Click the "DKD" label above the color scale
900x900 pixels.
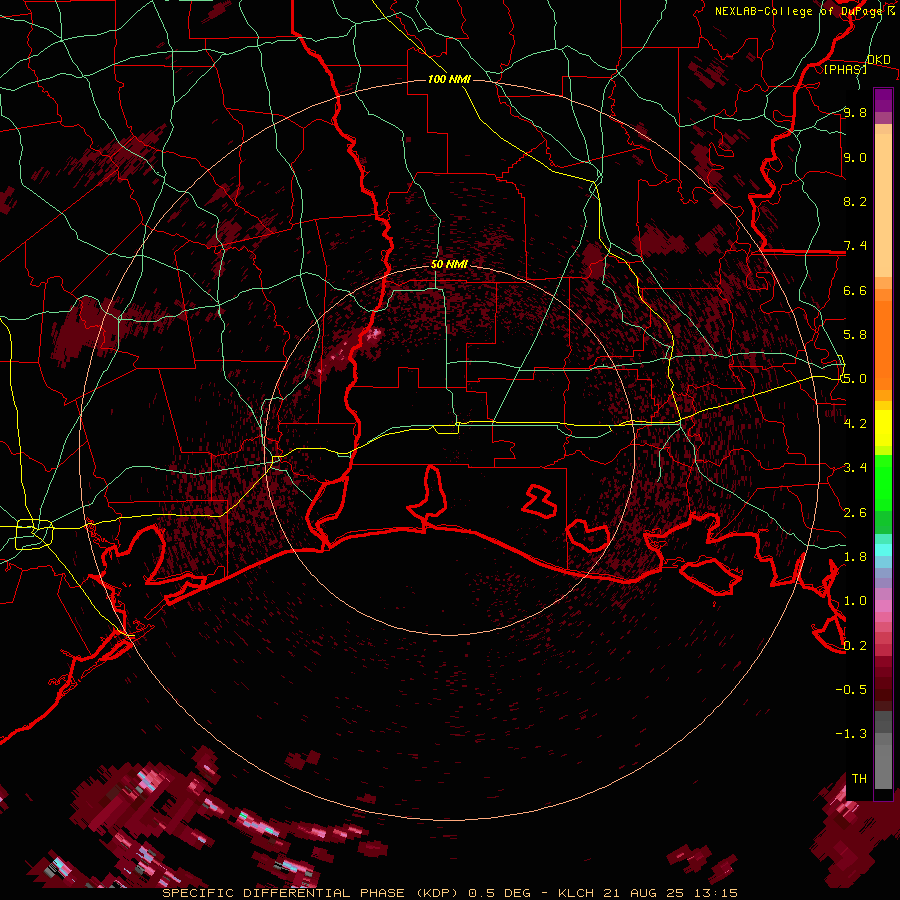(878, 60)
